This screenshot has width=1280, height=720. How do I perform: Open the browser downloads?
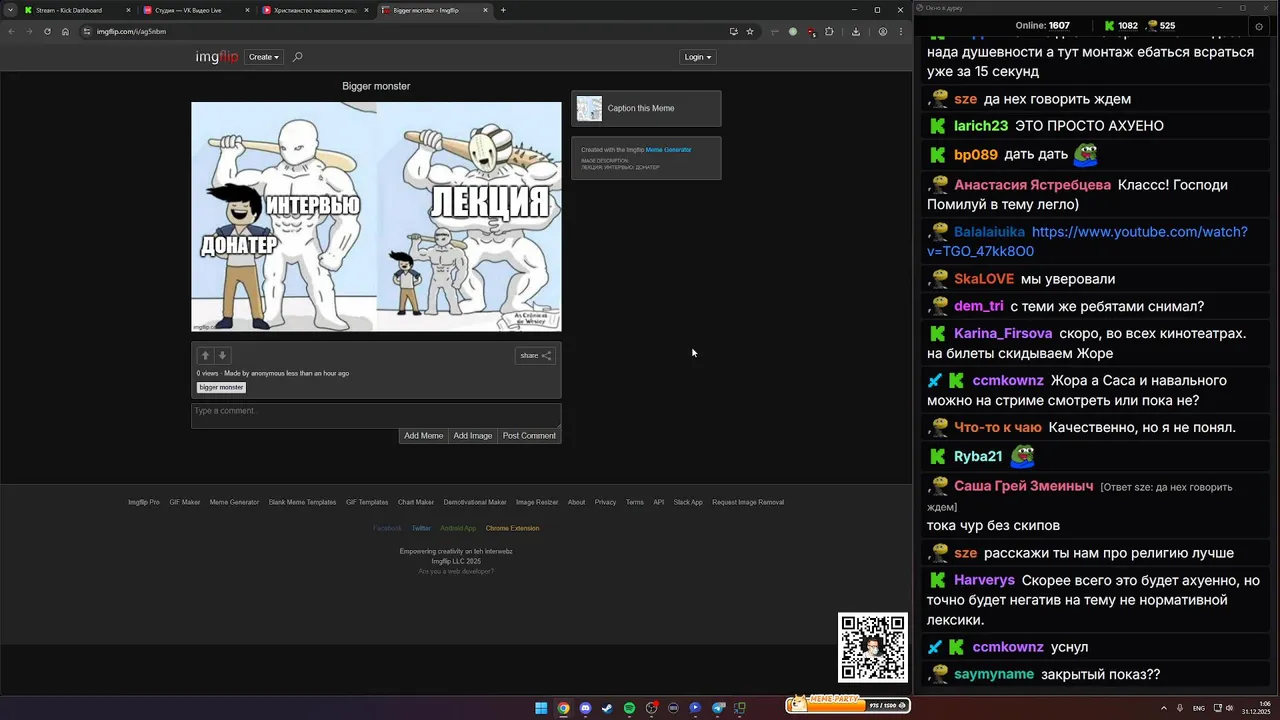[856, 31]
